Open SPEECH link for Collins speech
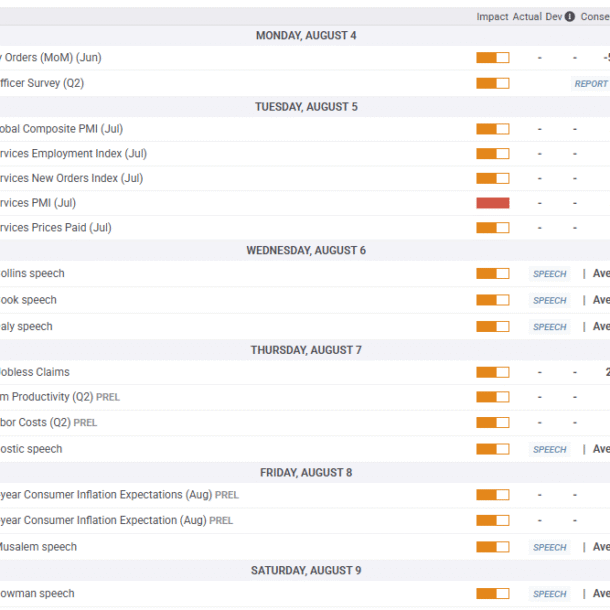 coord(549,274)
